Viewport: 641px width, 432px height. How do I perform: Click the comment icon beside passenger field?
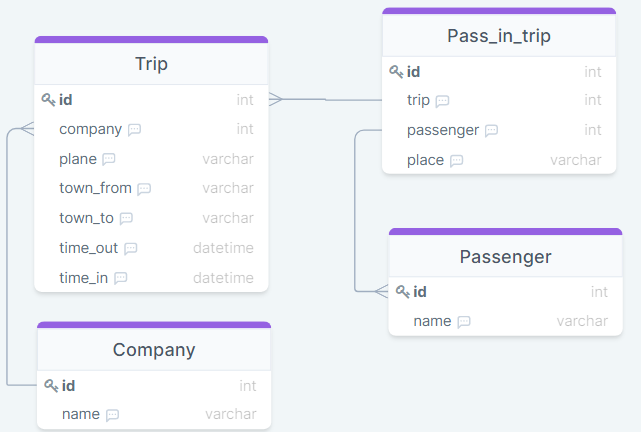pos(491,130)
